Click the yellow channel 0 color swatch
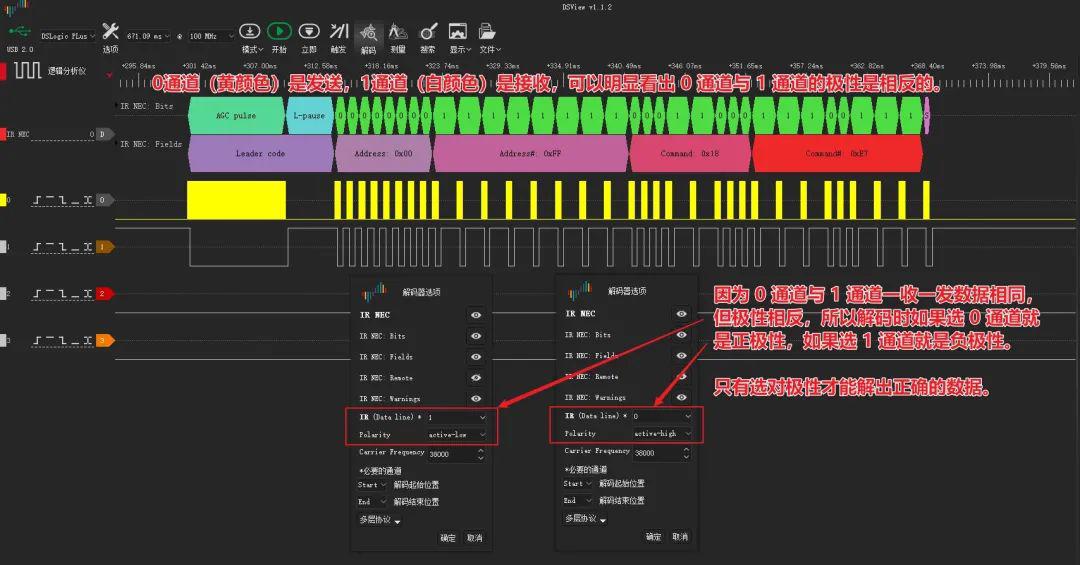Viewport: 1080px width, 565px height. tap(3, 200)
